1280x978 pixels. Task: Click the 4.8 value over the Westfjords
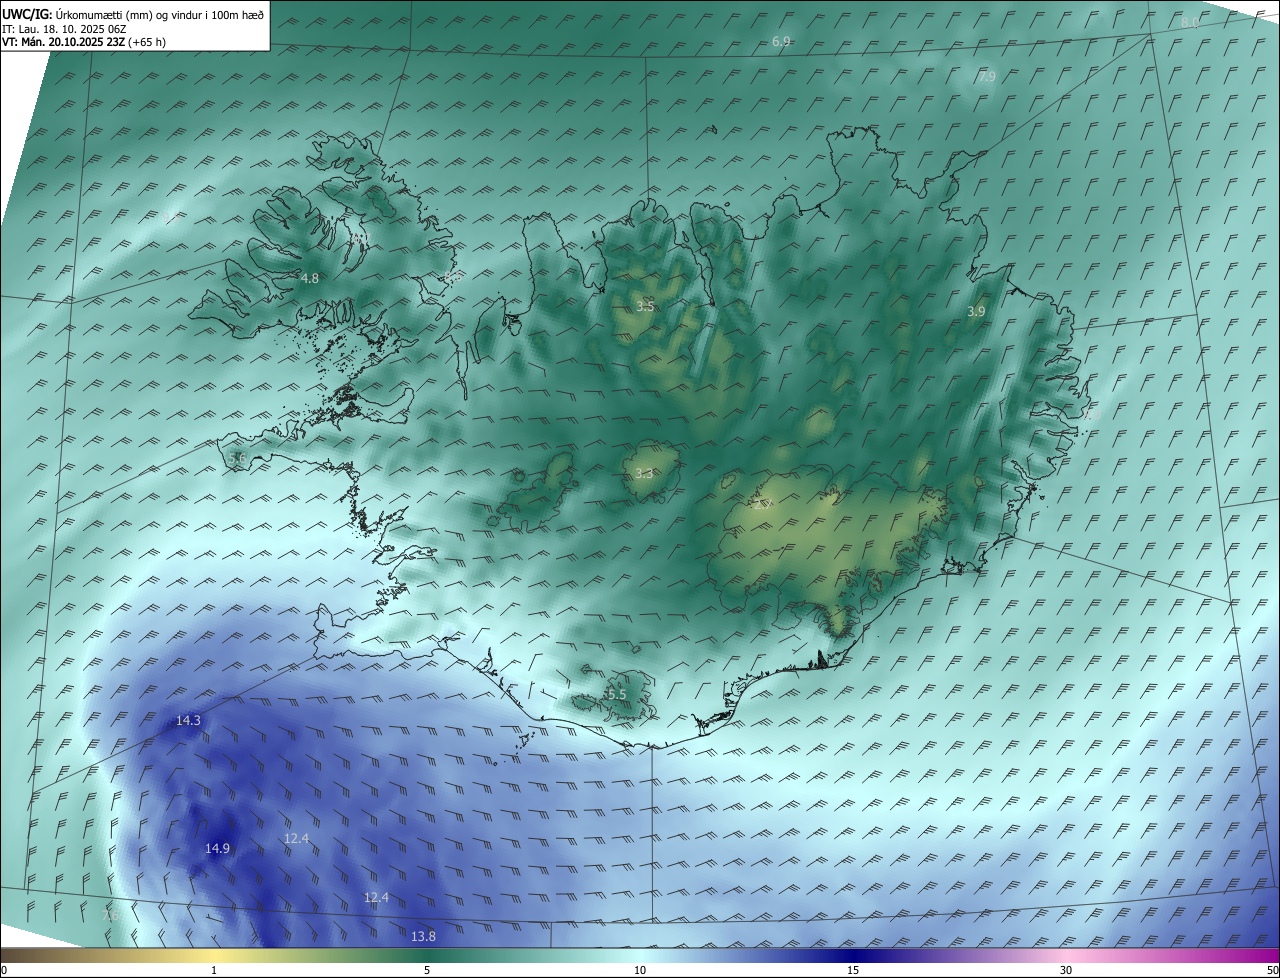(x=310, y=278)
